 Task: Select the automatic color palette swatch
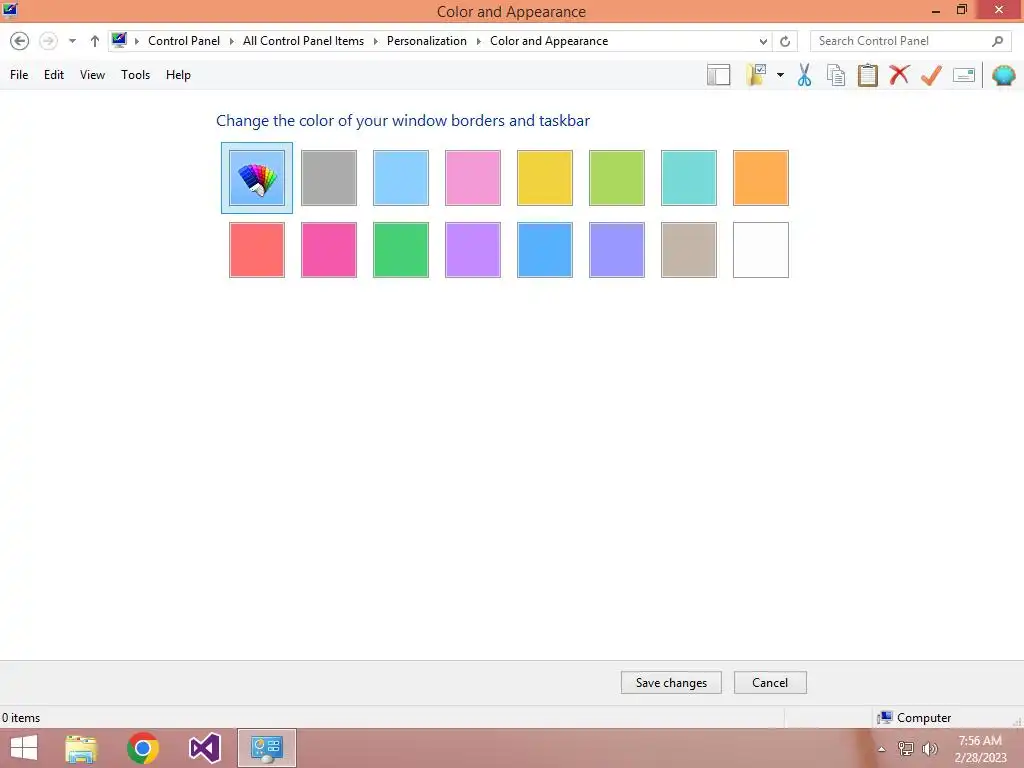(257, 178)
